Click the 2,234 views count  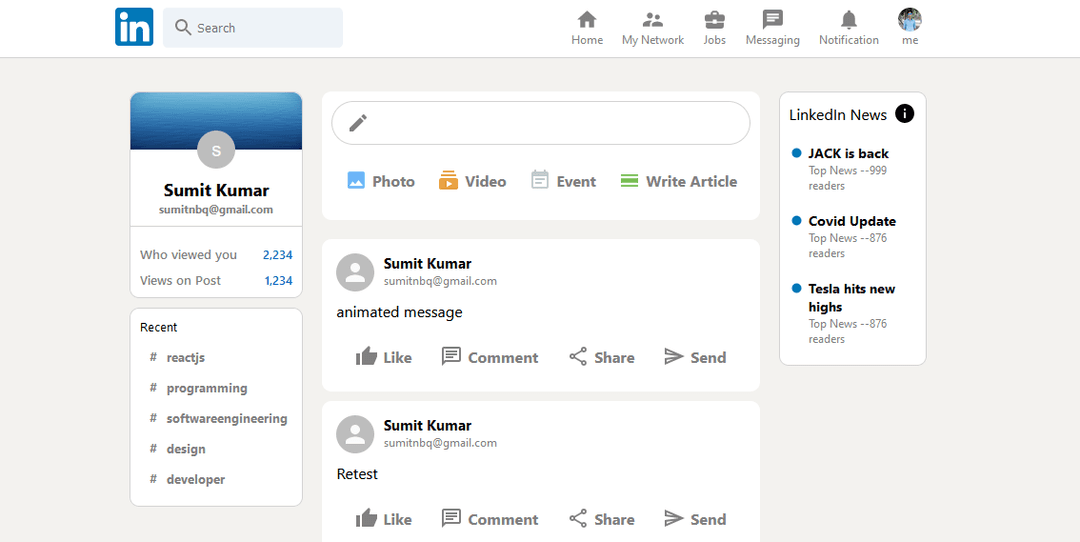pos(278,255)
